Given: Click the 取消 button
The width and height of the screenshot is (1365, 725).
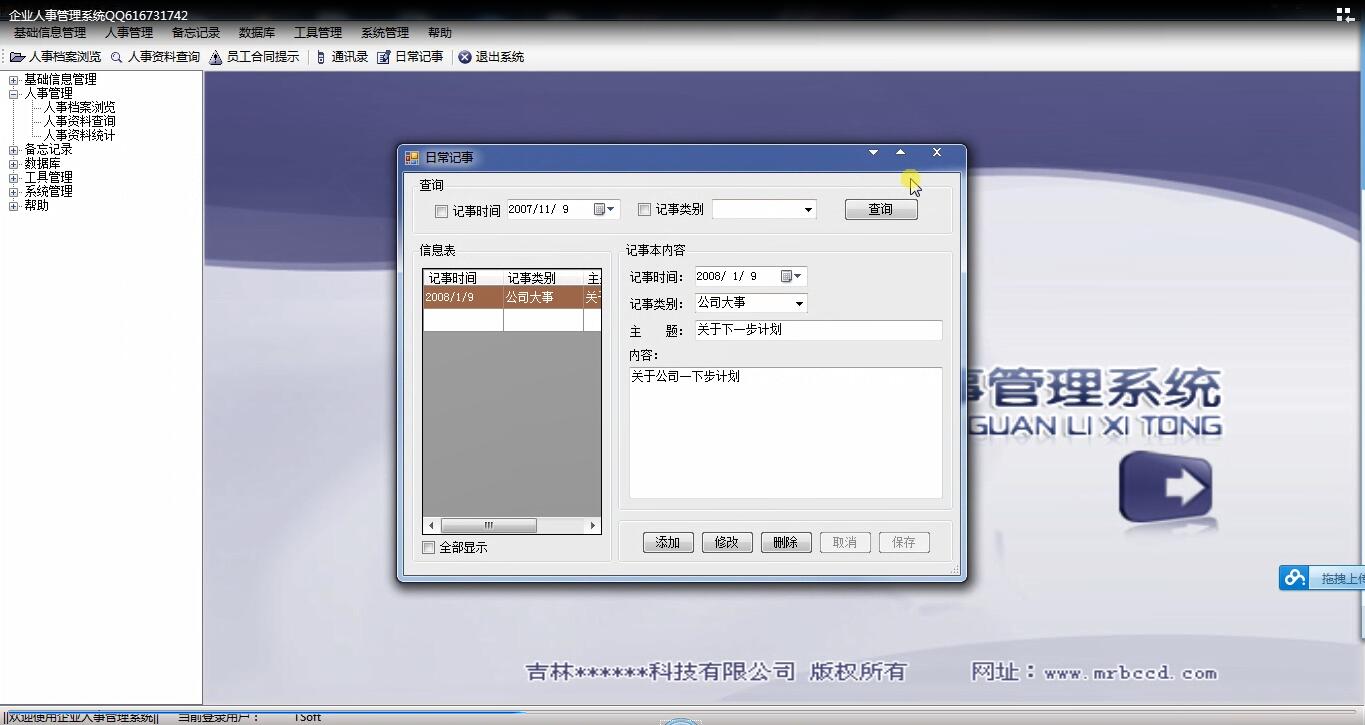Looking at the screenshot, I should pyautogui.click(x=845, y=542).
